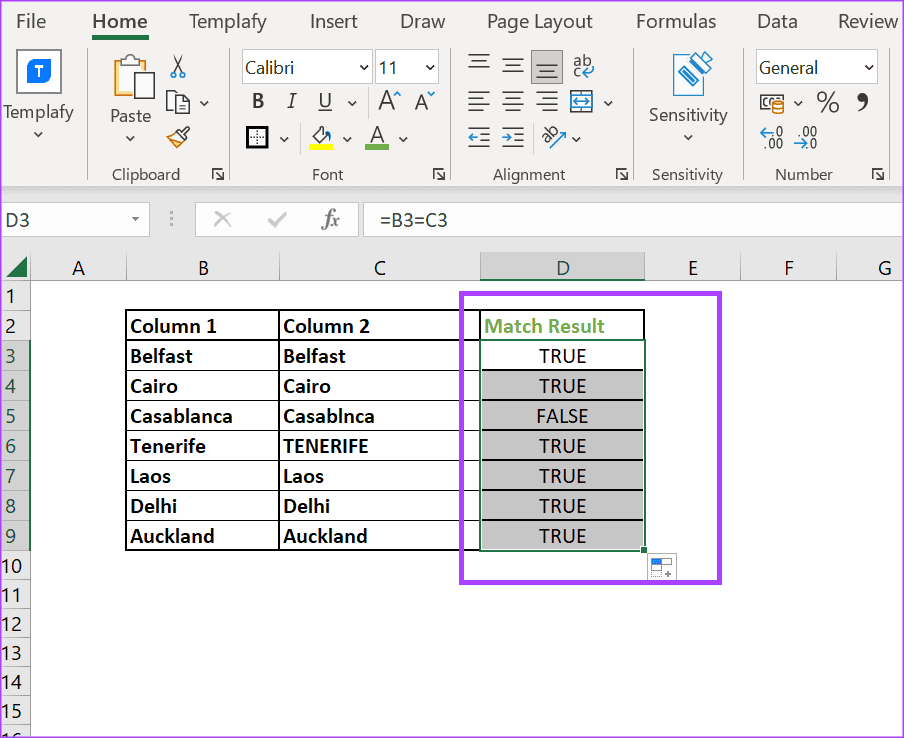The height and width of the screenshot is (738, 904).
Task: Apply green font color A
Action: tap(377, 138)
